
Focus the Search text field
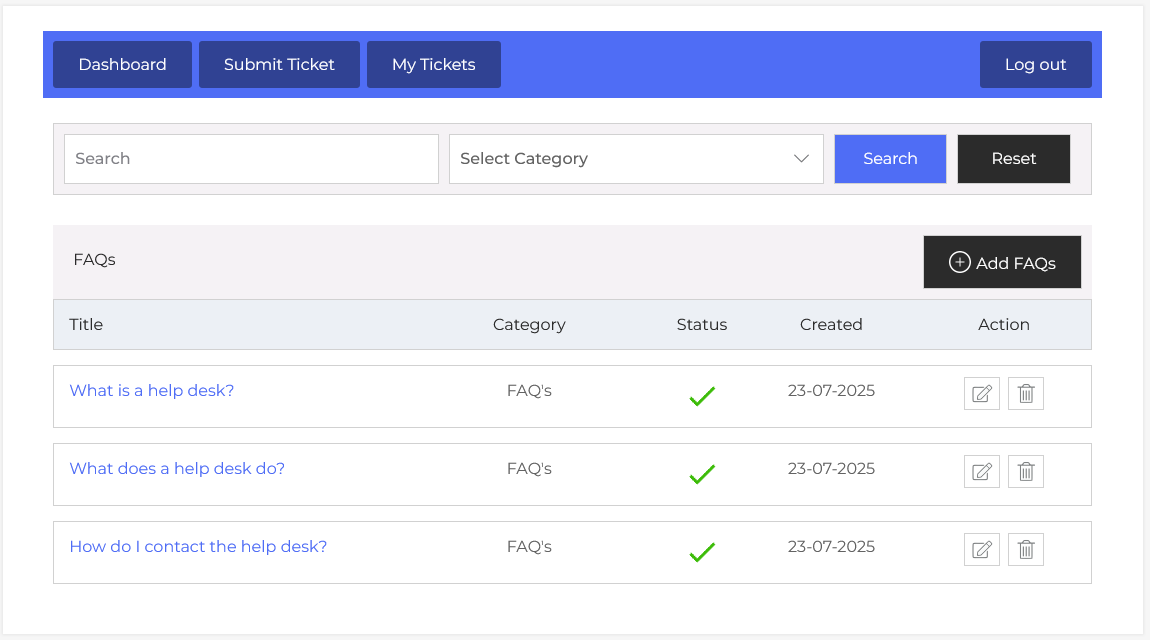coord(251,159)
